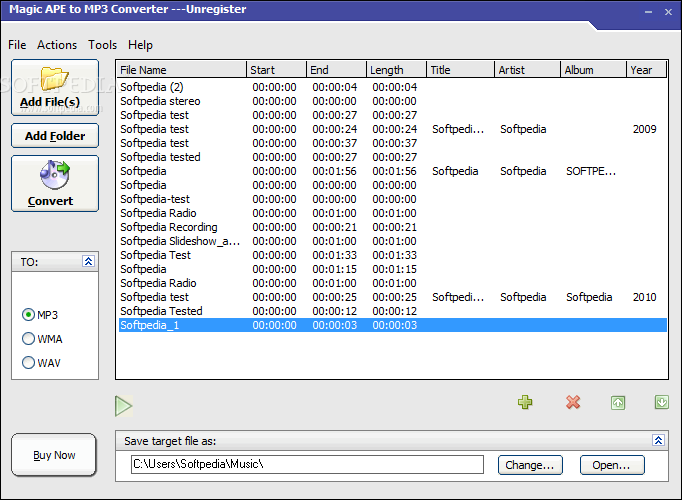Move item up with green arrow icon
Image resolution: width=682 pixels, height=500 pixels.
click(x=618, y=403)
